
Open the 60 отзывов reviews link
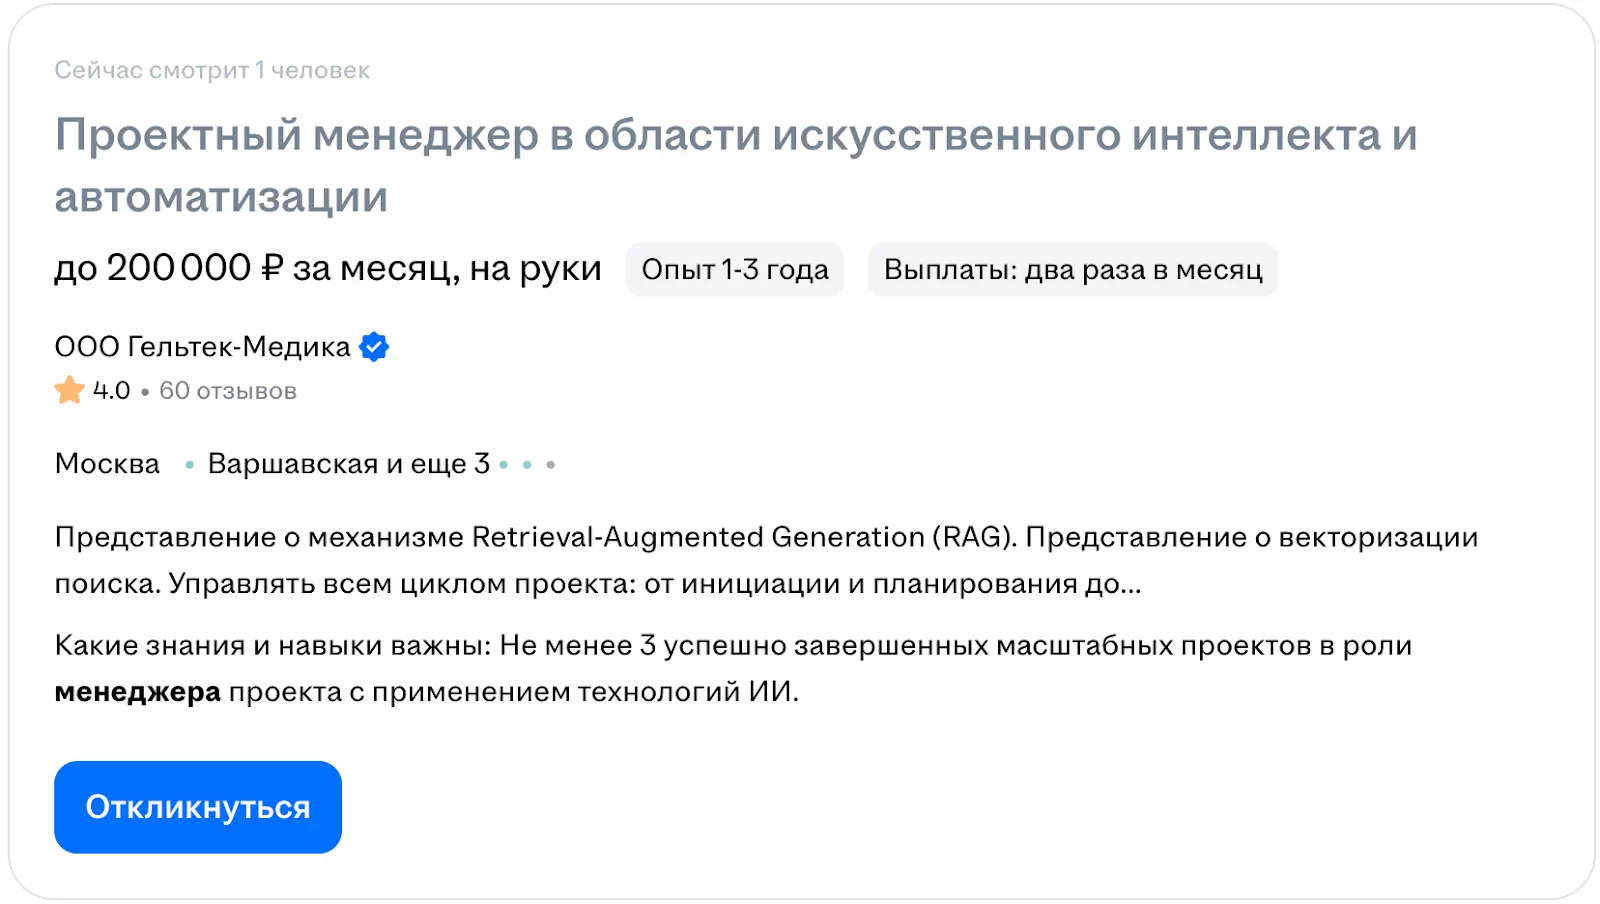228,391
